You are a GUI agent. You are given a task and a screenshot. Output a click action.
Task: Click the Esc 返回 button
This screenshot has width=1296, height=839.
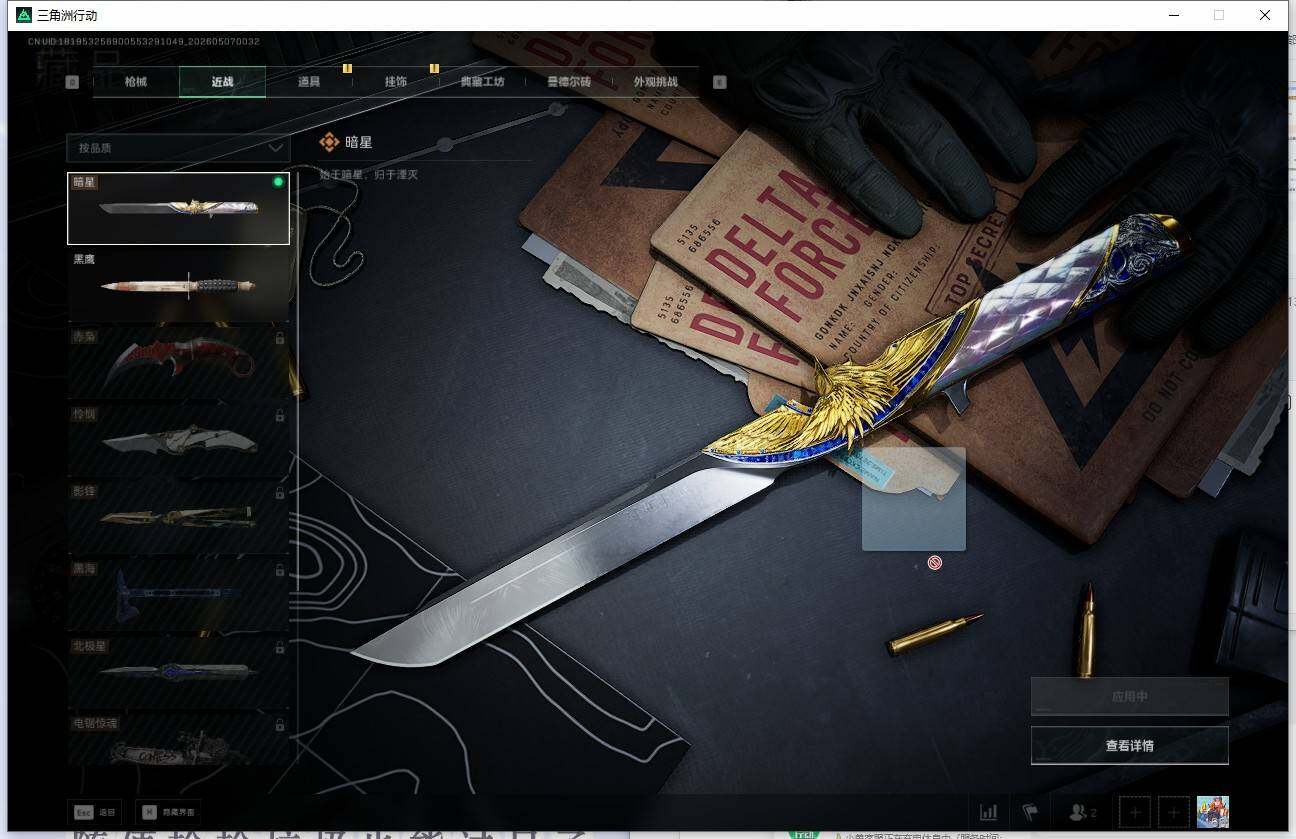[x=95, y=812]
